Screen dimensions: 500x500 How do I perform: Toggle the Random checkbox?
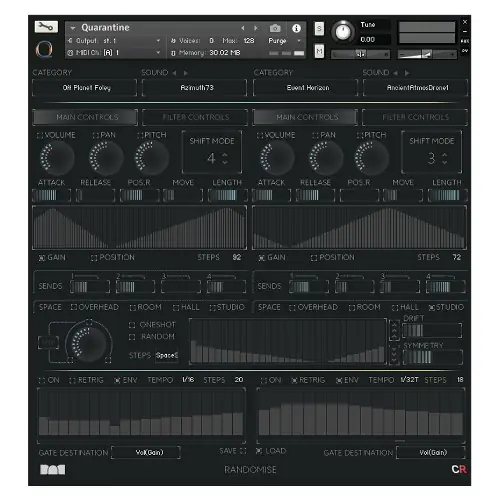tap(132, 337)
